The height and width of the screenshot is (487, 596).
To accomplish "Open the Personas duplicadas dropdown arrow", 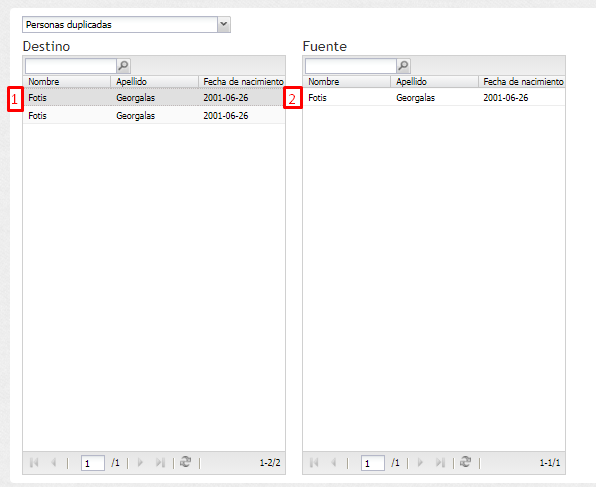I will (224, 24).
